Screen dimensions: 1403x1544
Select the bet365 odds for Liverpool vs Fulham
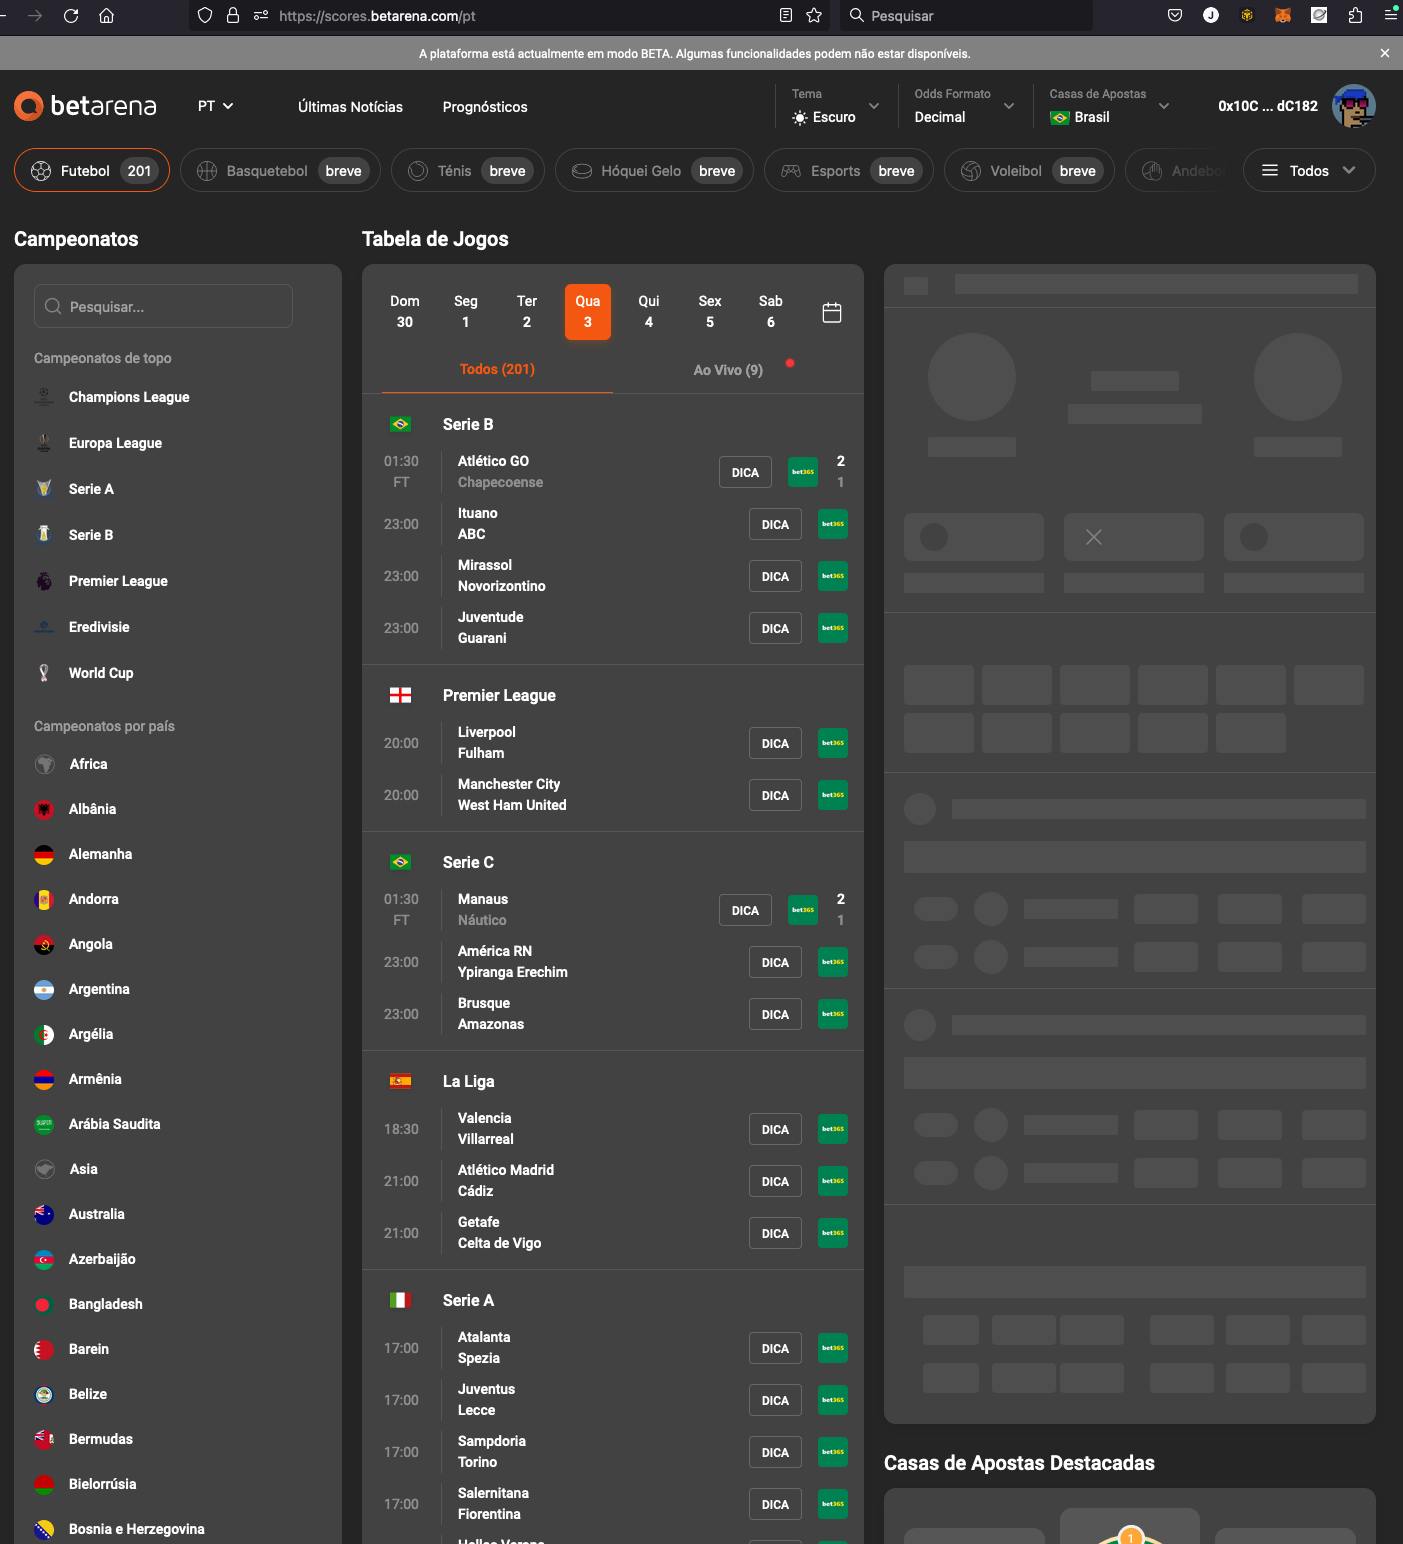tap(832, 743)
